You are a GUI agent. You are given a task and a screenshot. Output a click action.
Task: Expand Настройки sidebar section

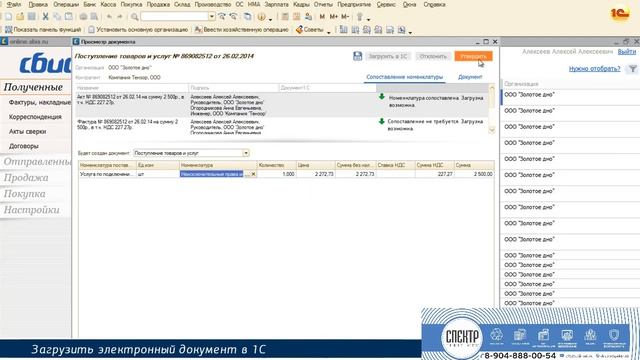tap(31, 210)
